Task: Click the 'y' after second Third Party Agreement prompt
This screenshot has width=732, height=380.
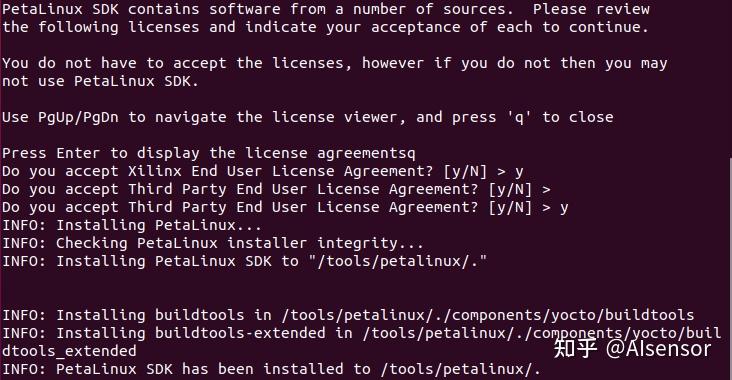Action: pyautogui.click(x=564, y=207)
